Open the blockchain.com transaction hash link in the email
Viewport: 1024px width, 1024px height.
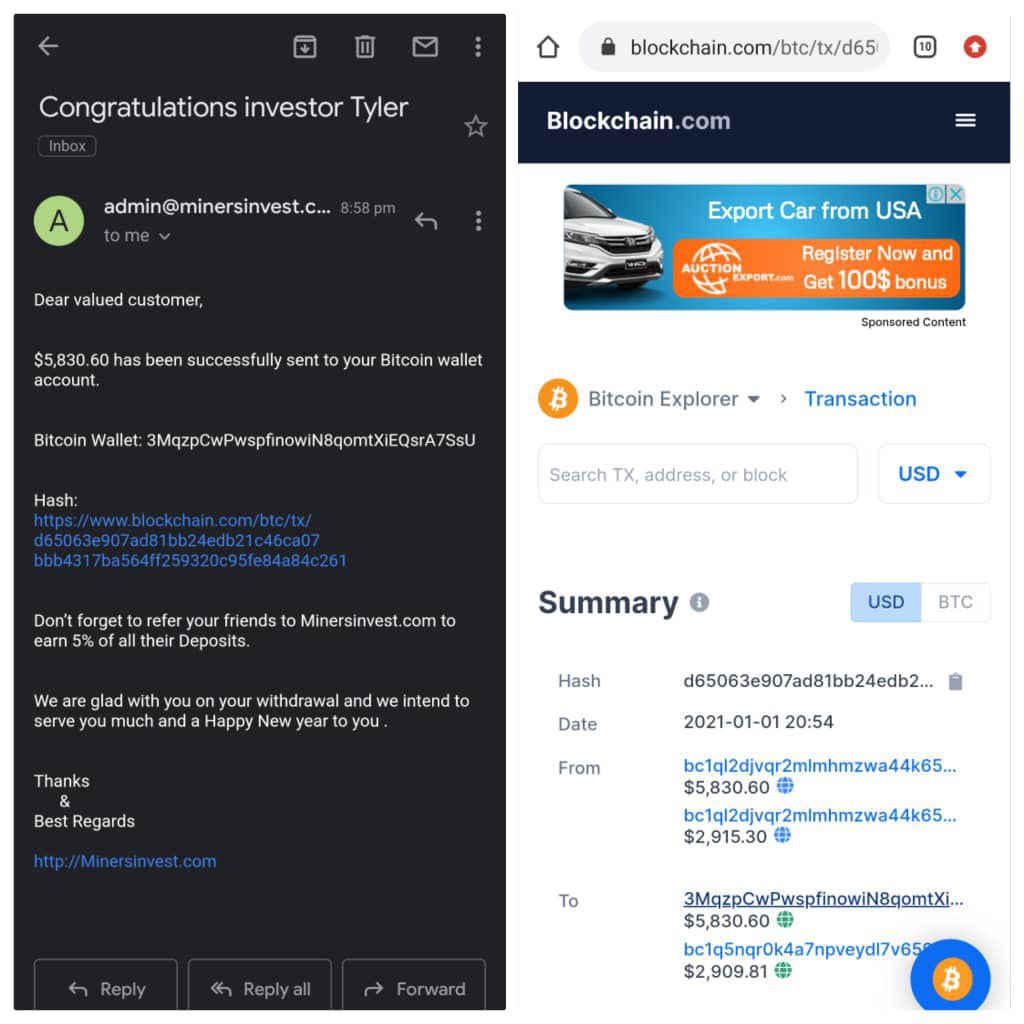pos(190,540)
